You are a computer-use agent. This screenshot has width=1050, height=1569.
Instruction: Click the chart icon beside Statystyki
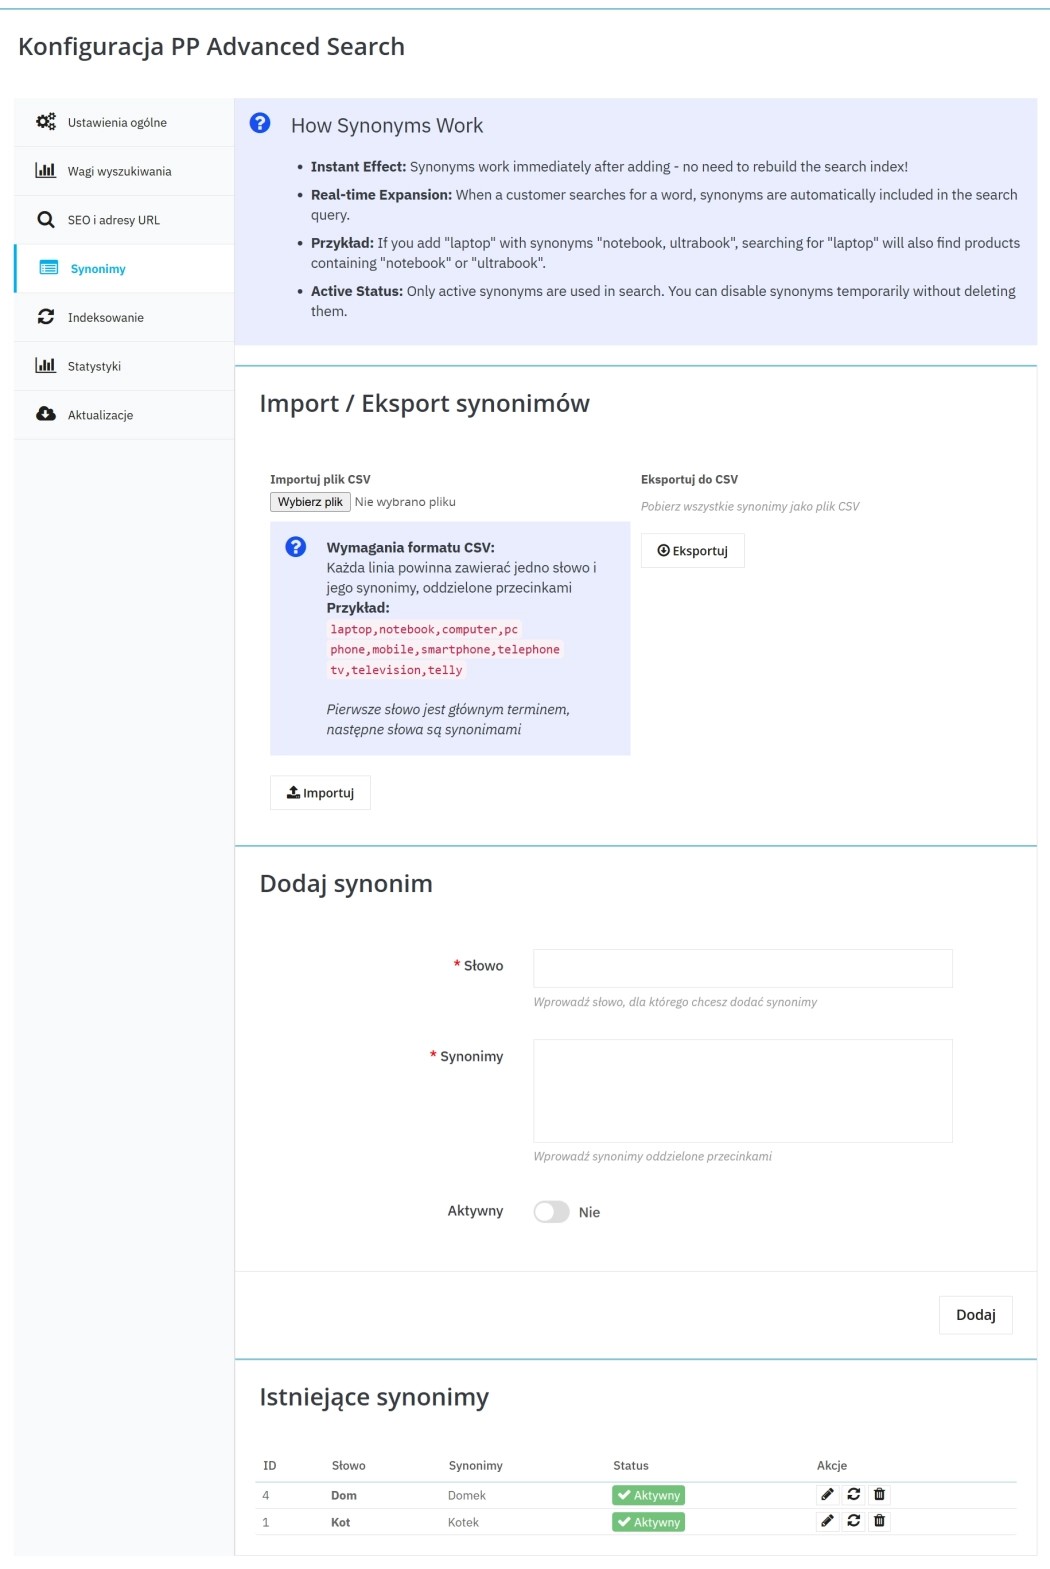tap(46, 365)
